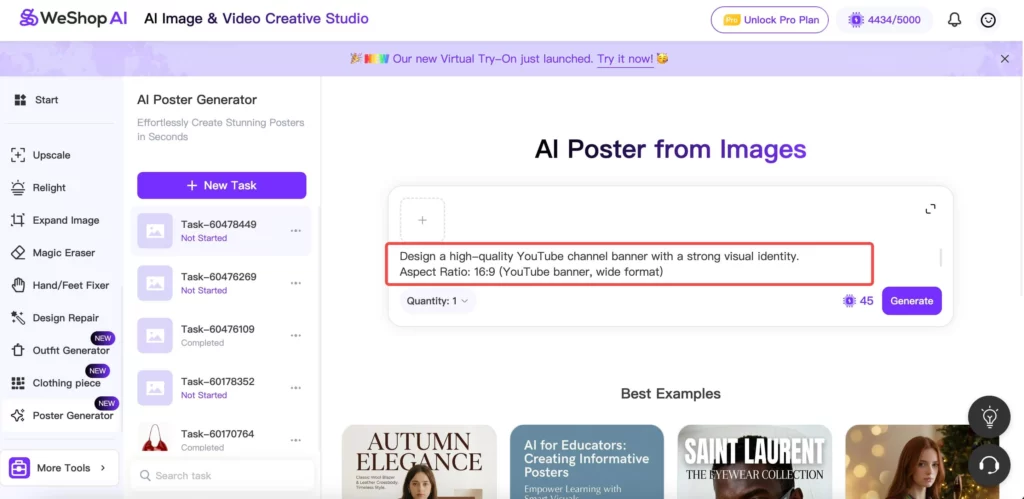This screenshot has height=499, width=1024.
Task: Follow the Try it now link
Action: pos(625,59)
